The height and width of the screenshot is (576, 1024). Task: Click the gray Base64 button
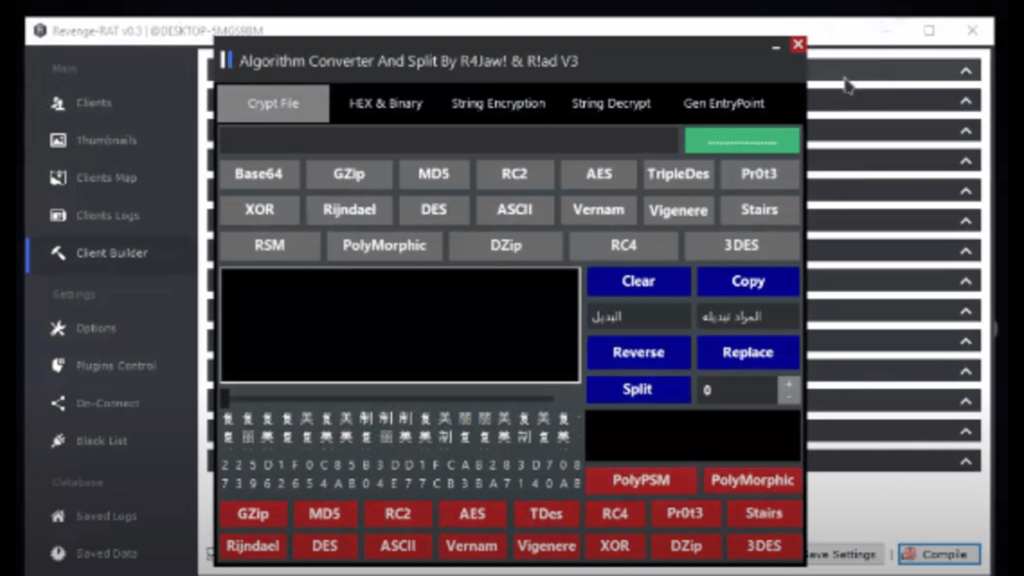(x=259, y=174)
